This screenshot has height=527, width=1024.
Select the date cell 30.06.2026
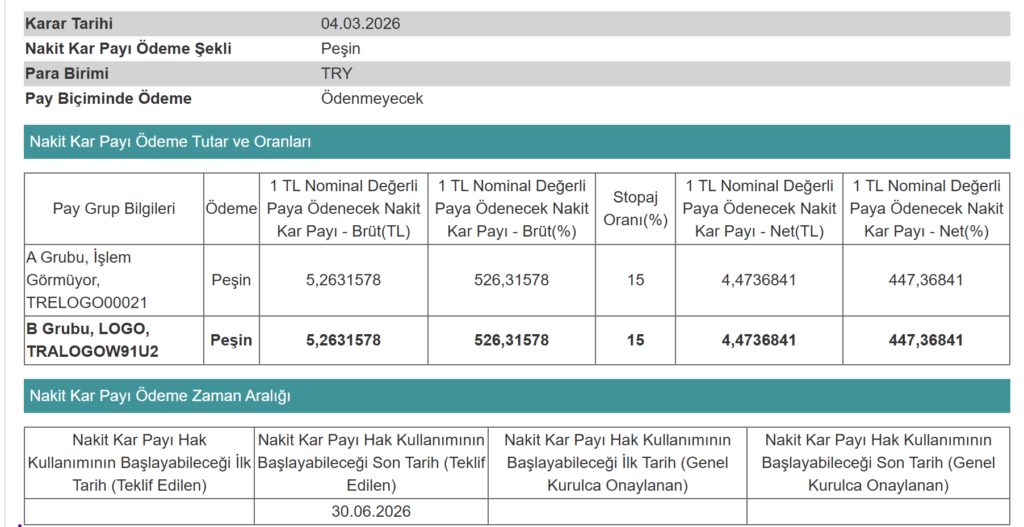(x=371, y=511)
